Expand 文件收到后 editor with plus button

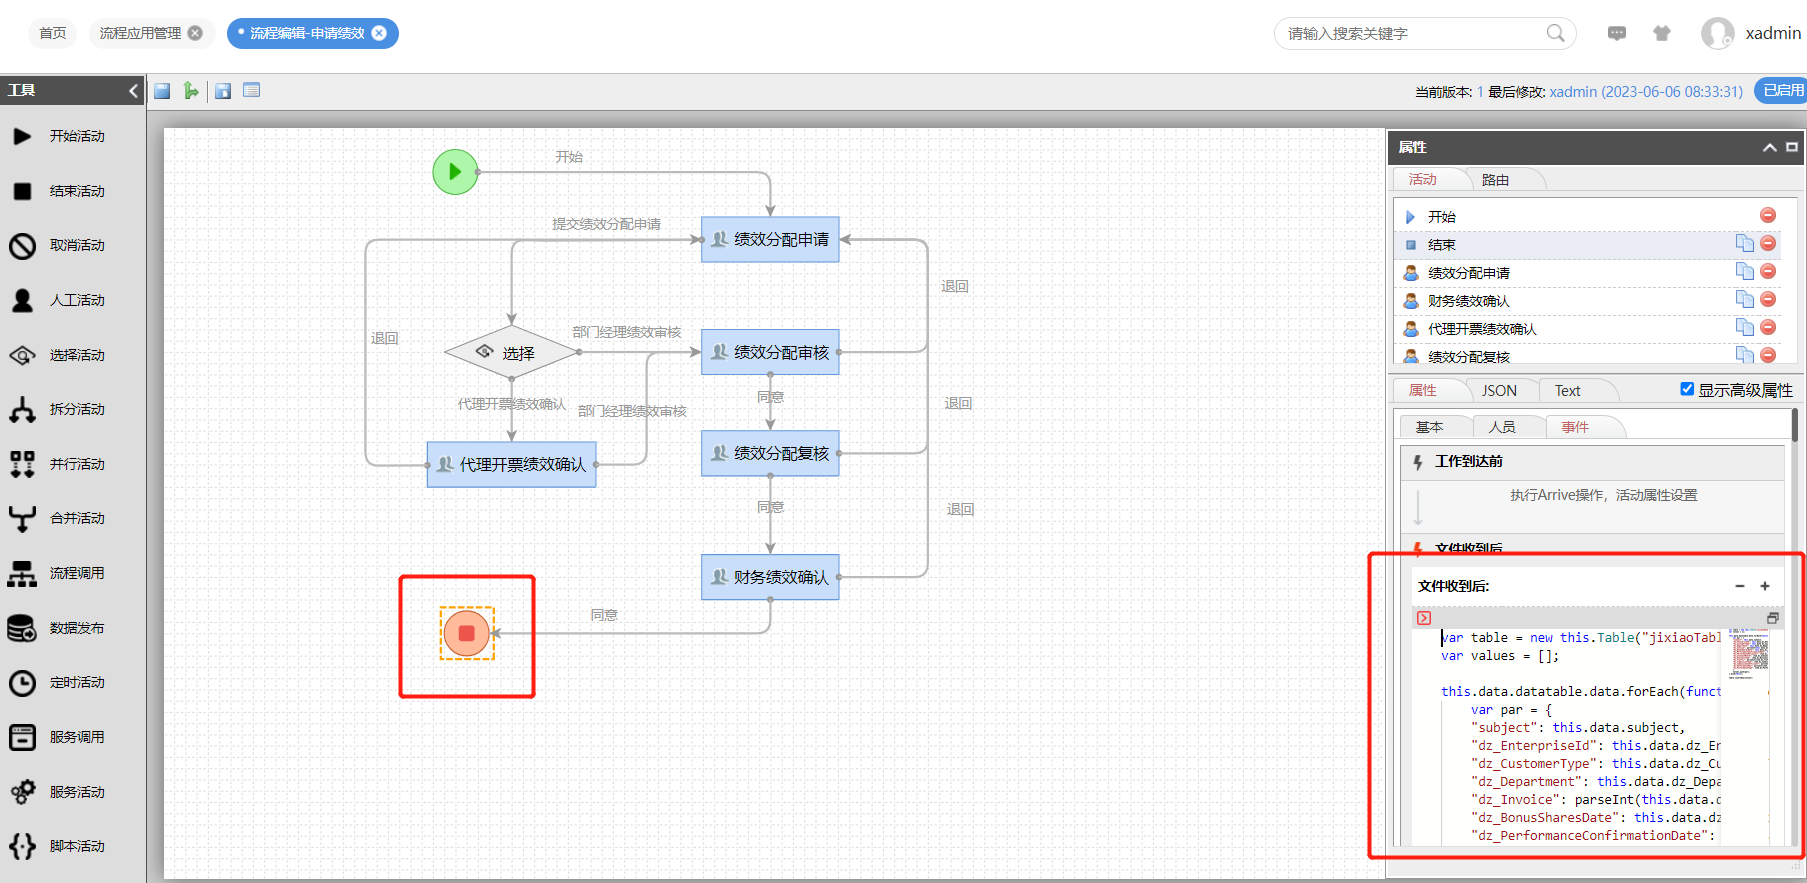[1765, 586]
